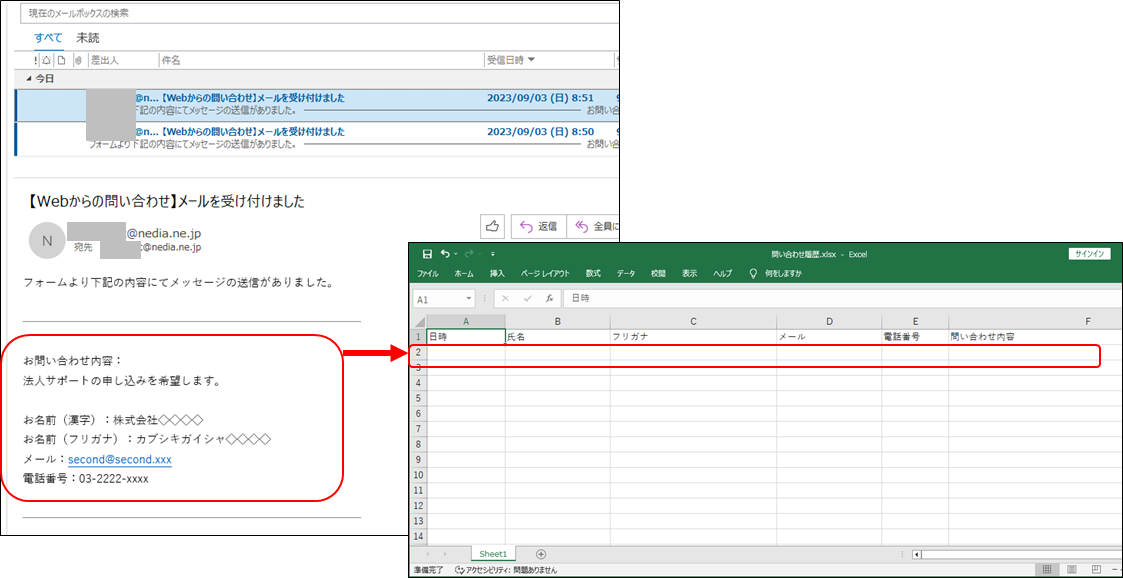Screen dimensions: 1123x578
Task: Select cell C1 containing フリガナ
Action: (x=693, y=337)
